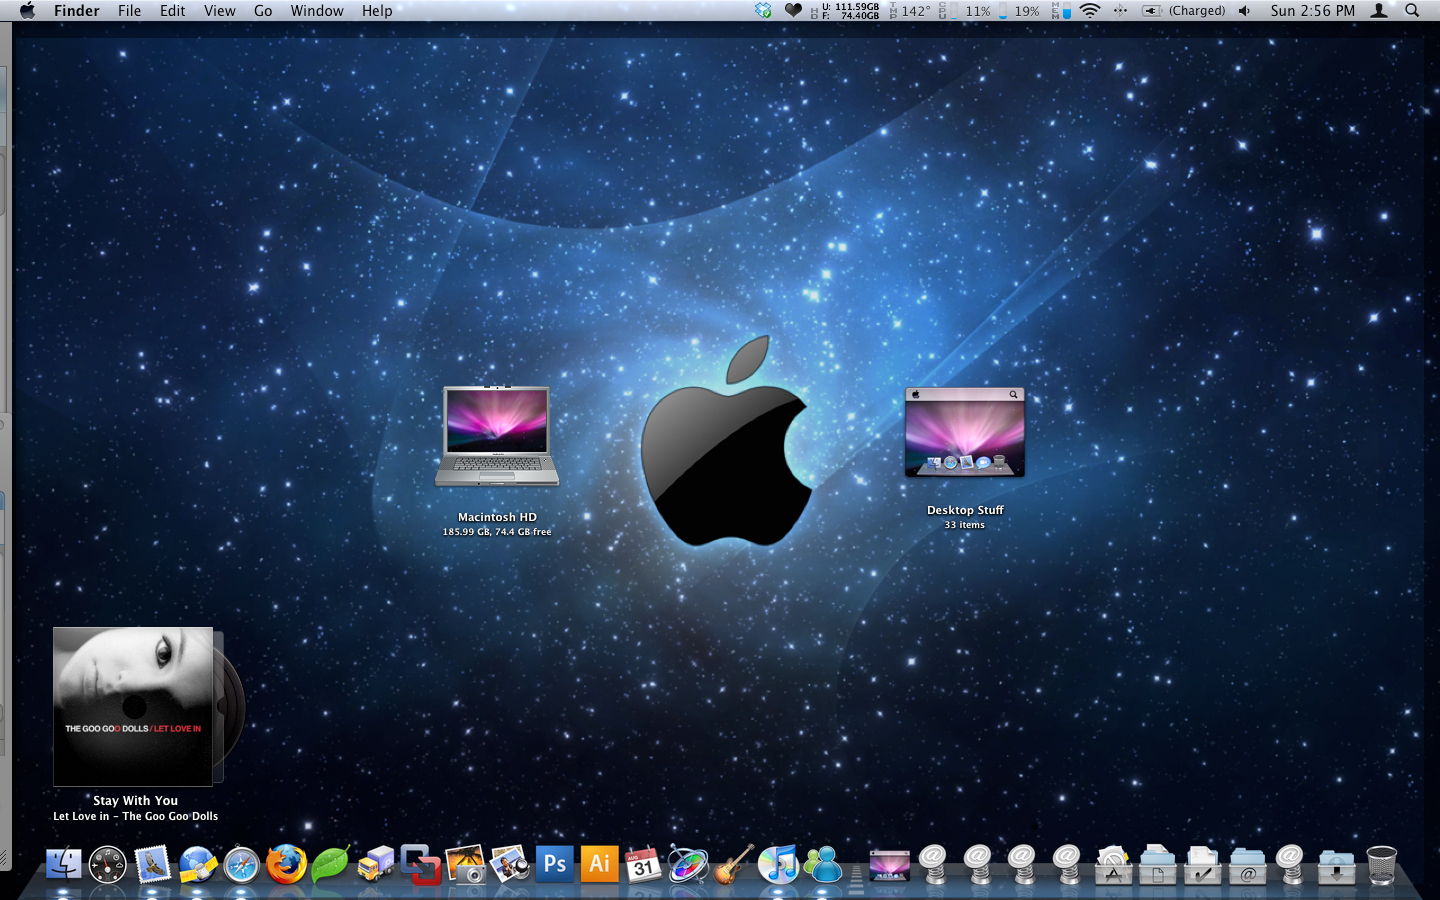Image resolution: width=1440 pixels, height=900 pixels.
Task: Click the Desktop Stuff label text
Action: (x=965, y=510)
